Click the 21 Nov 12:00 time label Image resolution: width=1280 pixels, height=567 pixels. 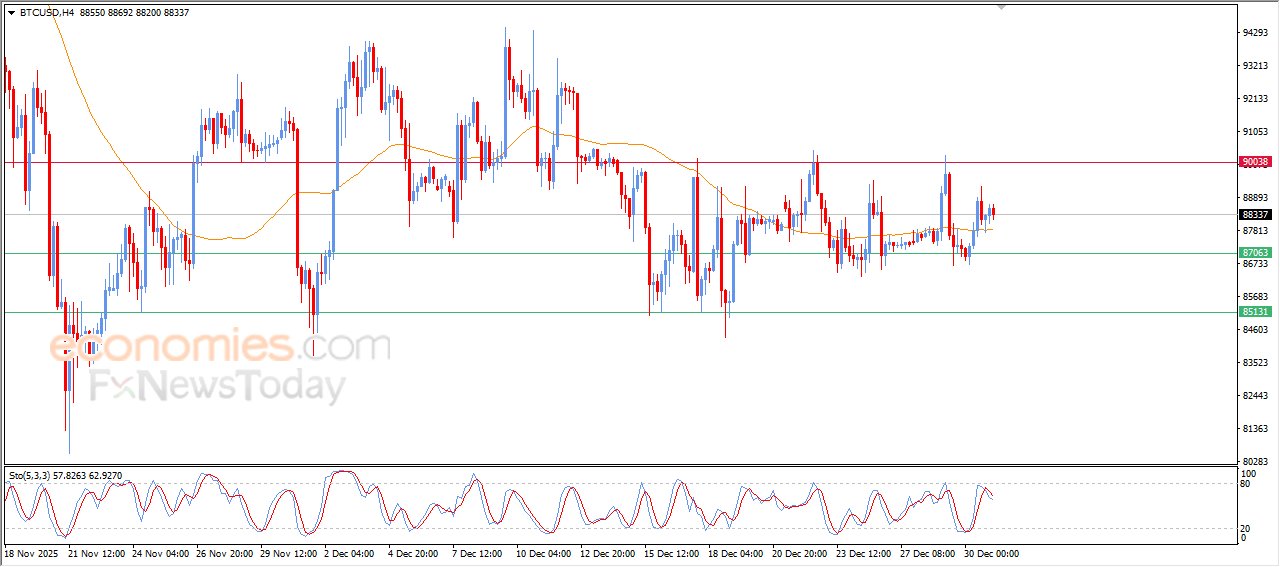97,553
